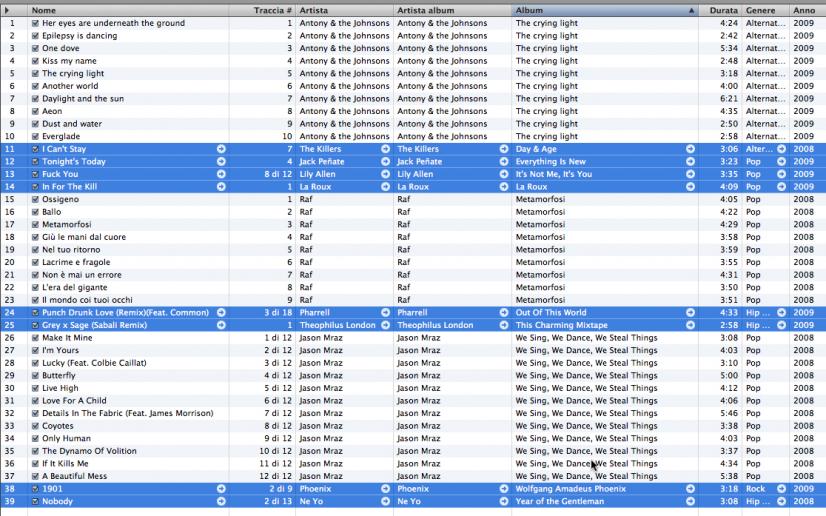Screen dimensions: 826x516
Task: Select the track The Dynamo Of Volition
Action: (89, 451)
